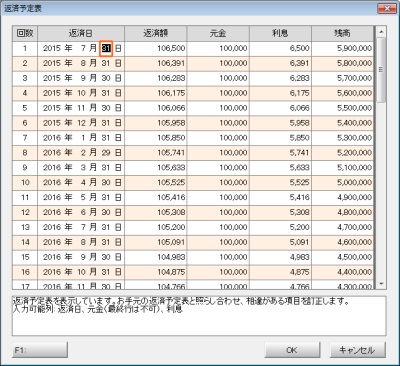
Task: Click the 元金 column header
Action: tap(218, 33)
